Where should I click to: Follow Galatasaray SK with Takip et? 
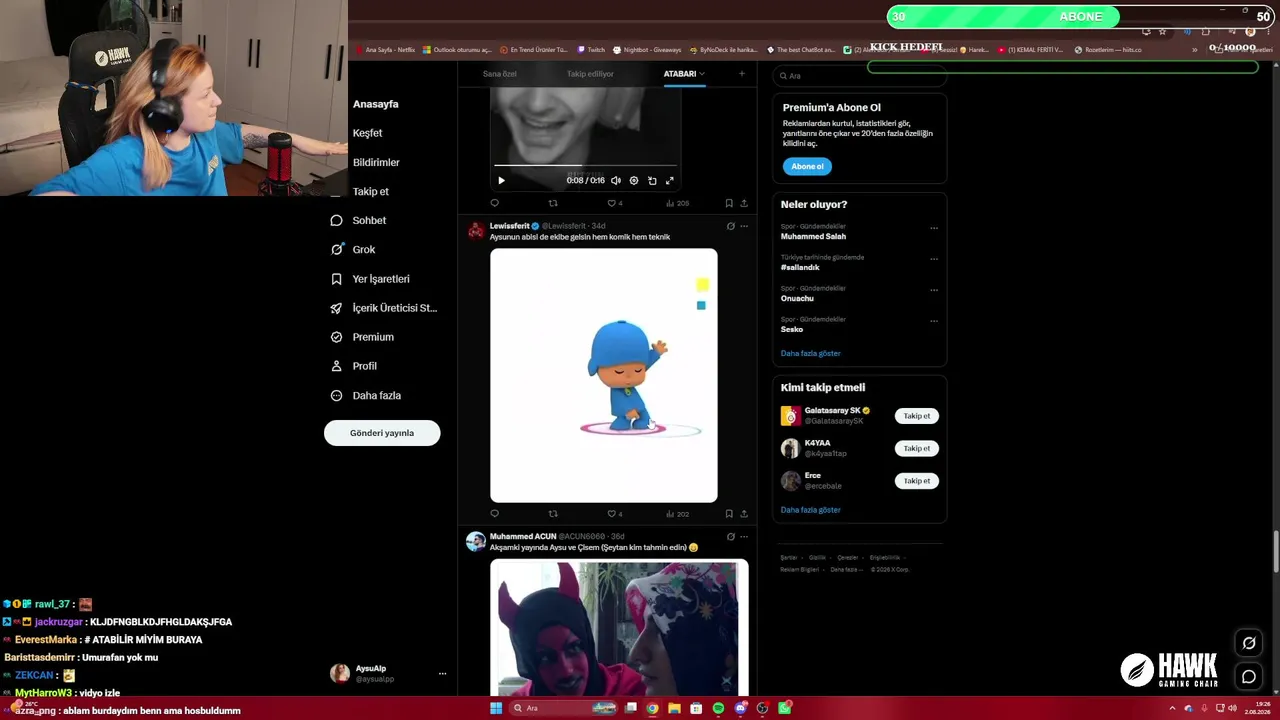[917, 416]
